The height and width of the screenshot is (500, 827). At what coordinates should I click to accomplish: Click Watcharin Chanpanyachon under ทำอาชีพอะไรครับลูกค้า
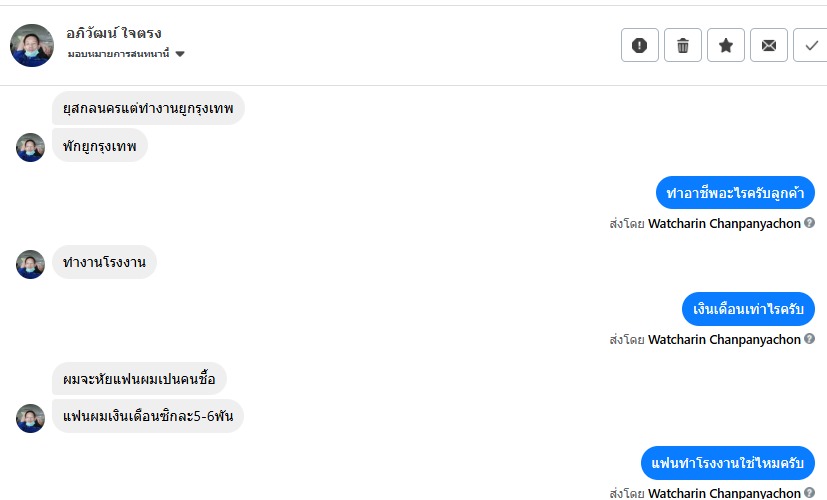coord(724,224)
